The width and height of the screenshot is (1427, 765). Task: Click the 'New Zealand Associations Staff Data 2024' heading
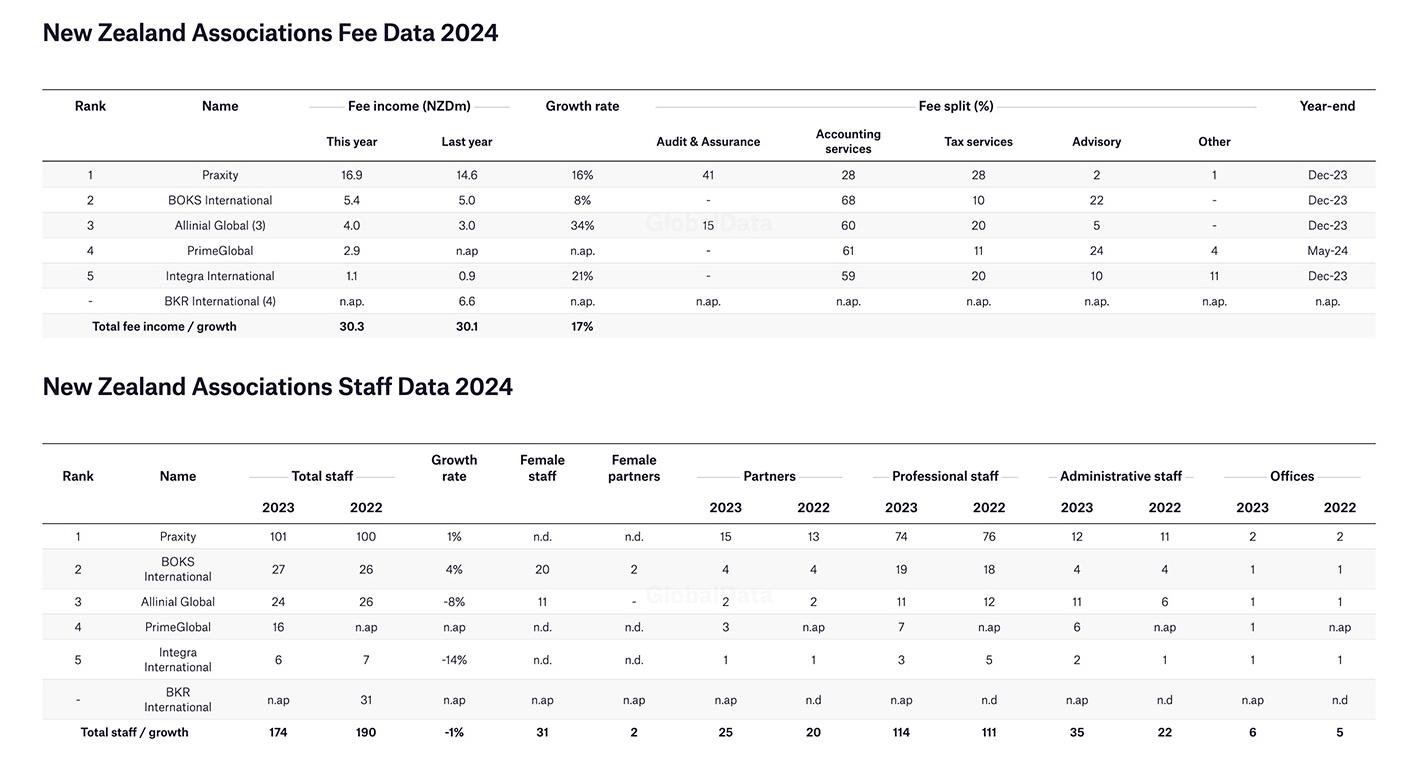277,387
